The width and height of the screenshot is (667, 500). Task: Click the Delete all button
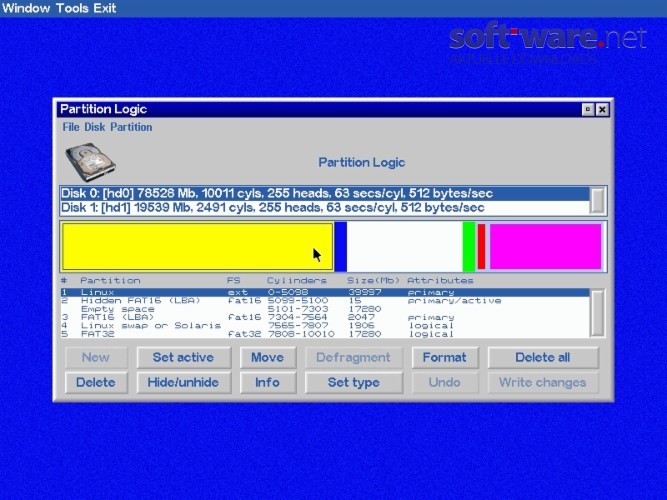(543, 357)
